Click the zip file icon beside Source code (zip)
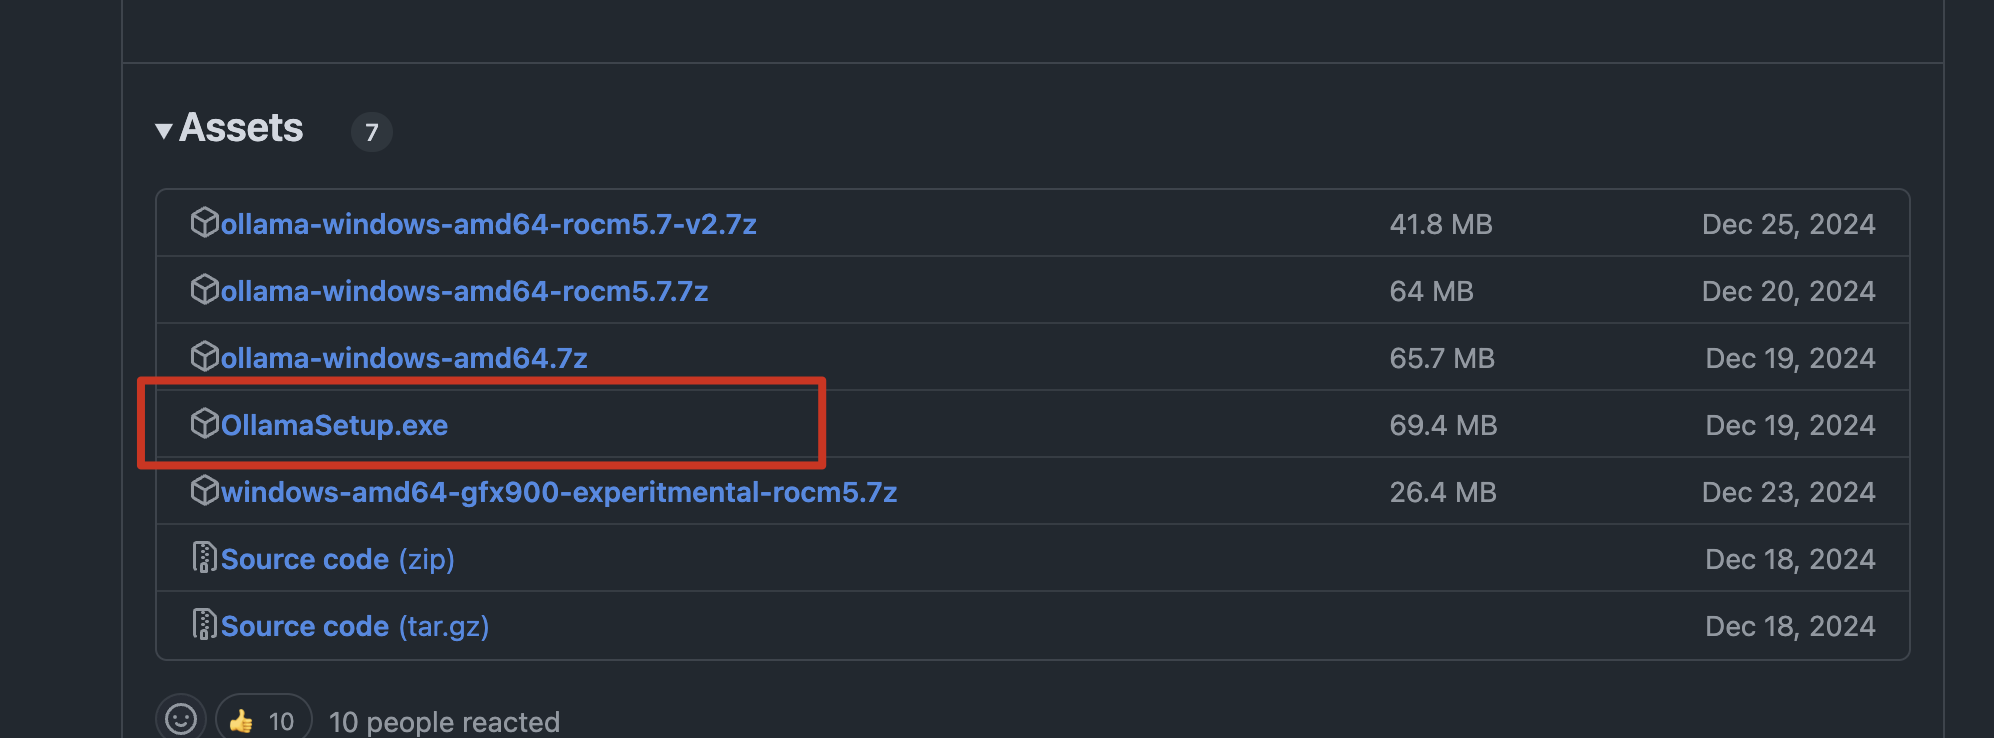 [x=204, y=557]
